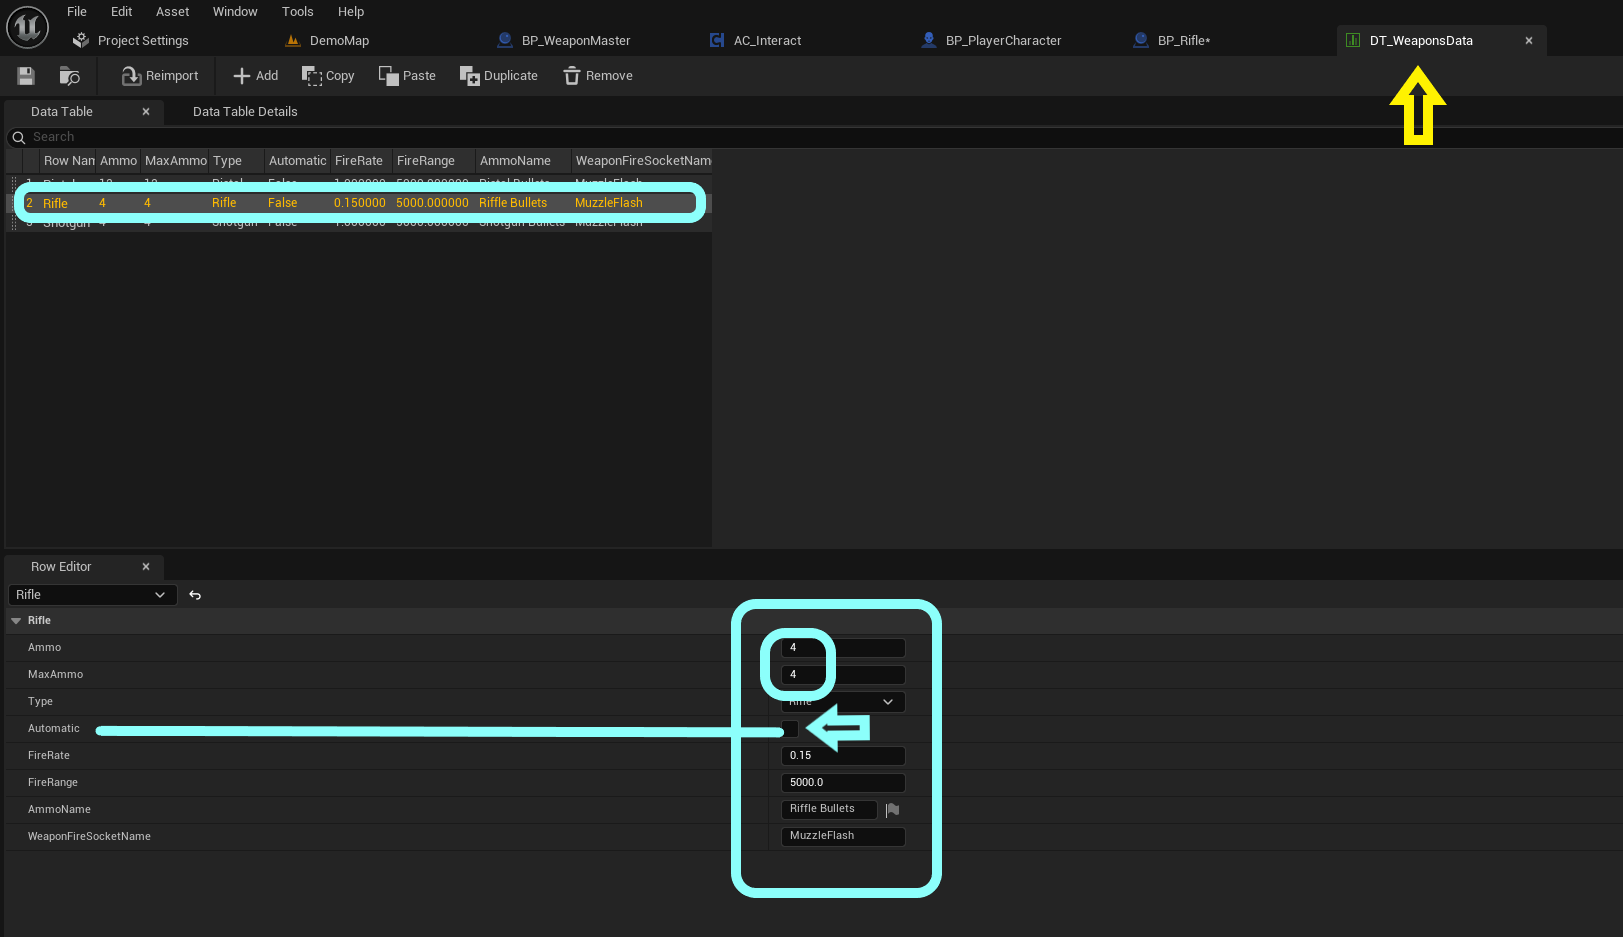
Task: Open the BP_WeaponMaster tab
Action: (x=576, y=41)
